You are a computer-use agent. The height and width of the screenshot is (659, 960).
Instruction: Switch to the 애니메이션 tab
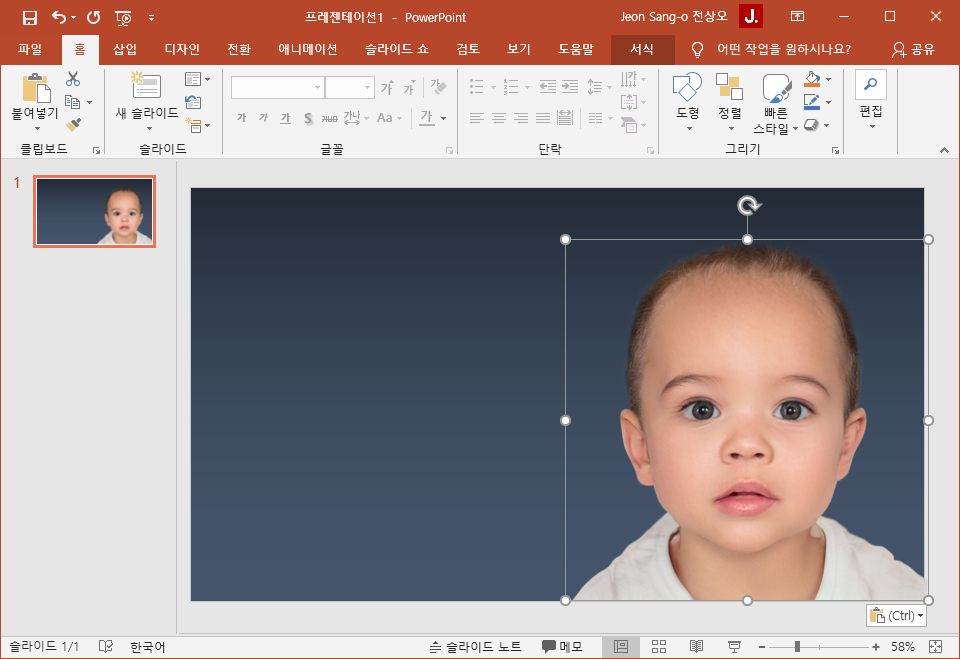[307, 49]
